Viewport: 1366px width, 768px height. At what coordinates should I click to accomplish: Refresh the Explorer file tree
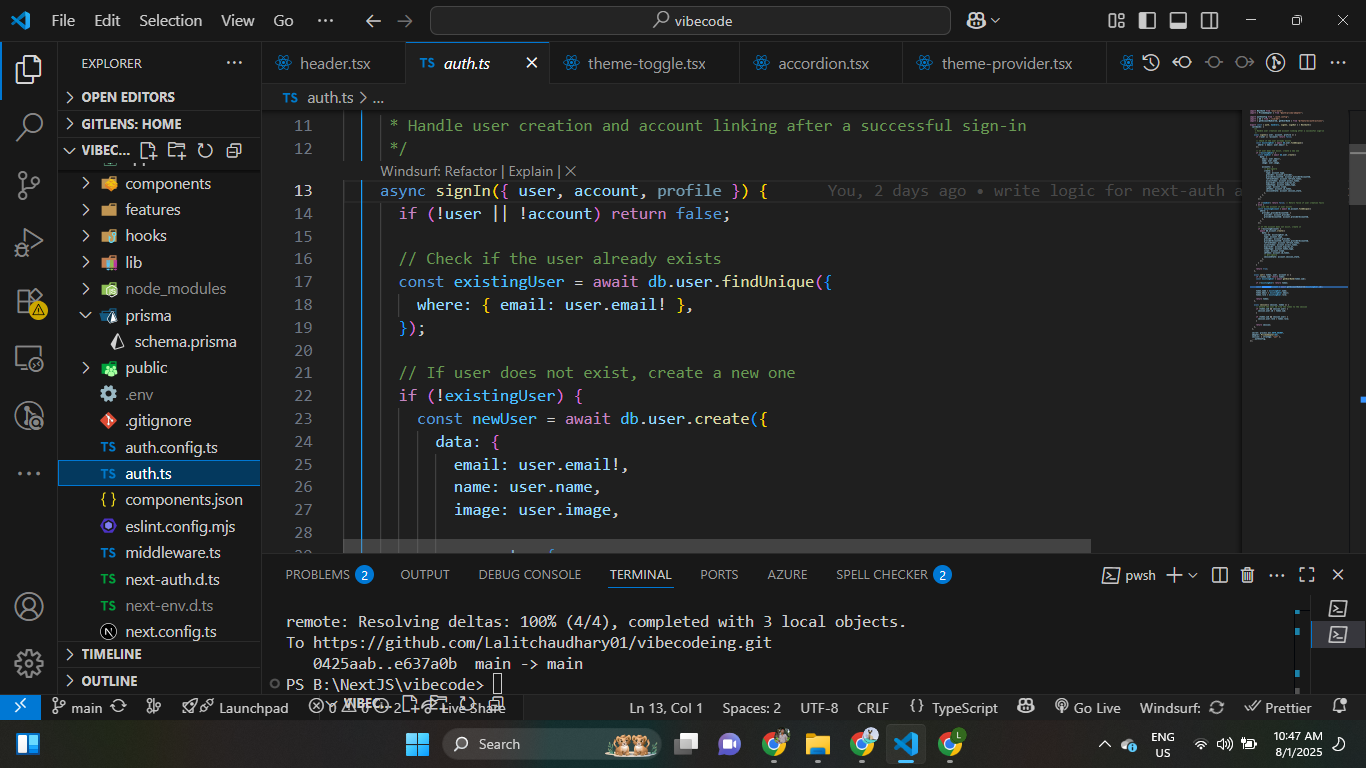pyautogui.click(x=205, y=151)
